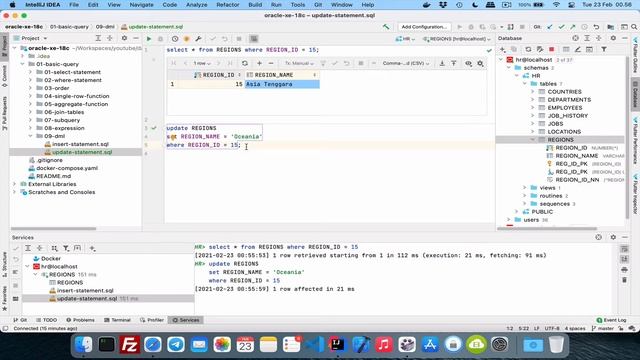The image size is (640, 360).
Task: Open the HR schema dropdown
Action: click(x=405, y=39)
